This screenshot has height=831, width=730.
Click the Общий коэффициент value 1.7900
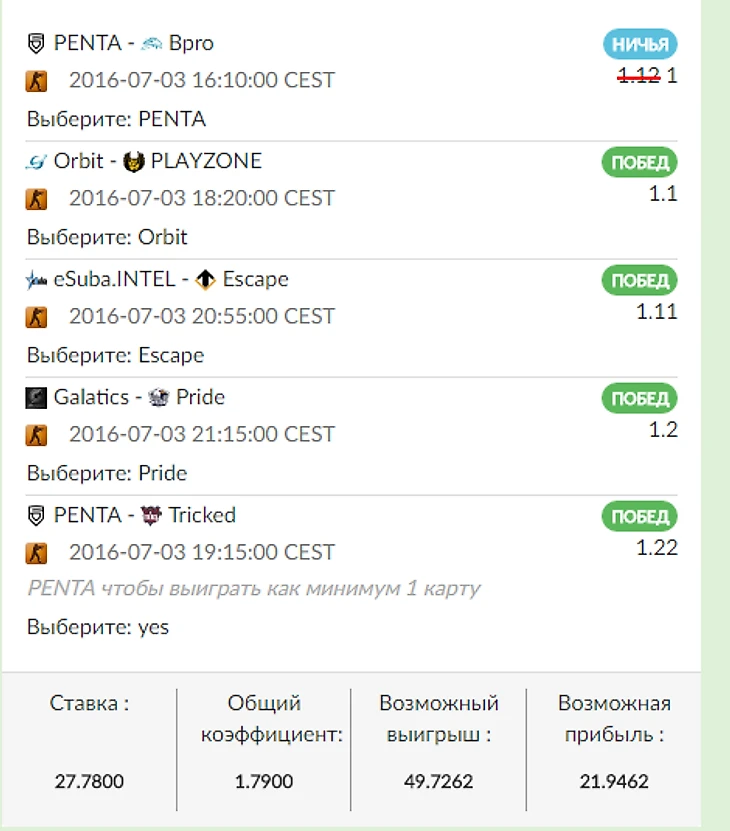tap(263, 781)
